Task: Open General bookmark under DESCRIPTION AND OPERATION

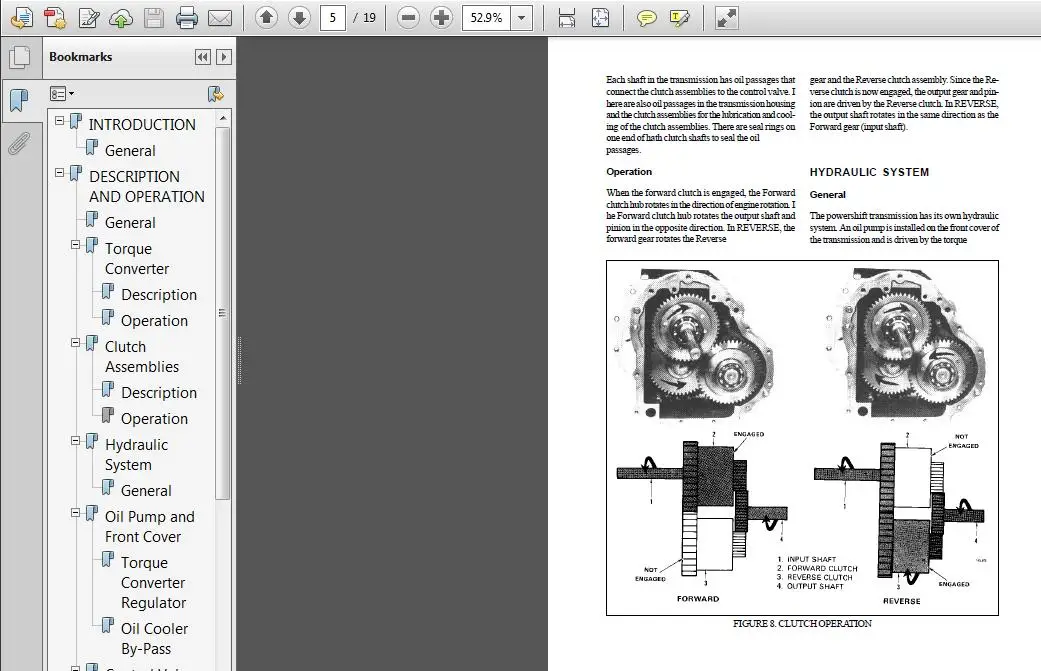Action: (x=130, y=223)
